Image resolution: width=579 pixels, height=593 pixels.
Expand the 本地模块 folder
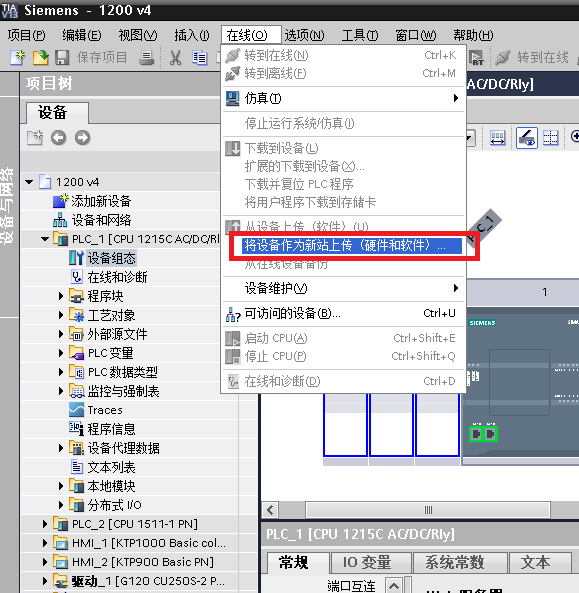(x=61, y=486)
